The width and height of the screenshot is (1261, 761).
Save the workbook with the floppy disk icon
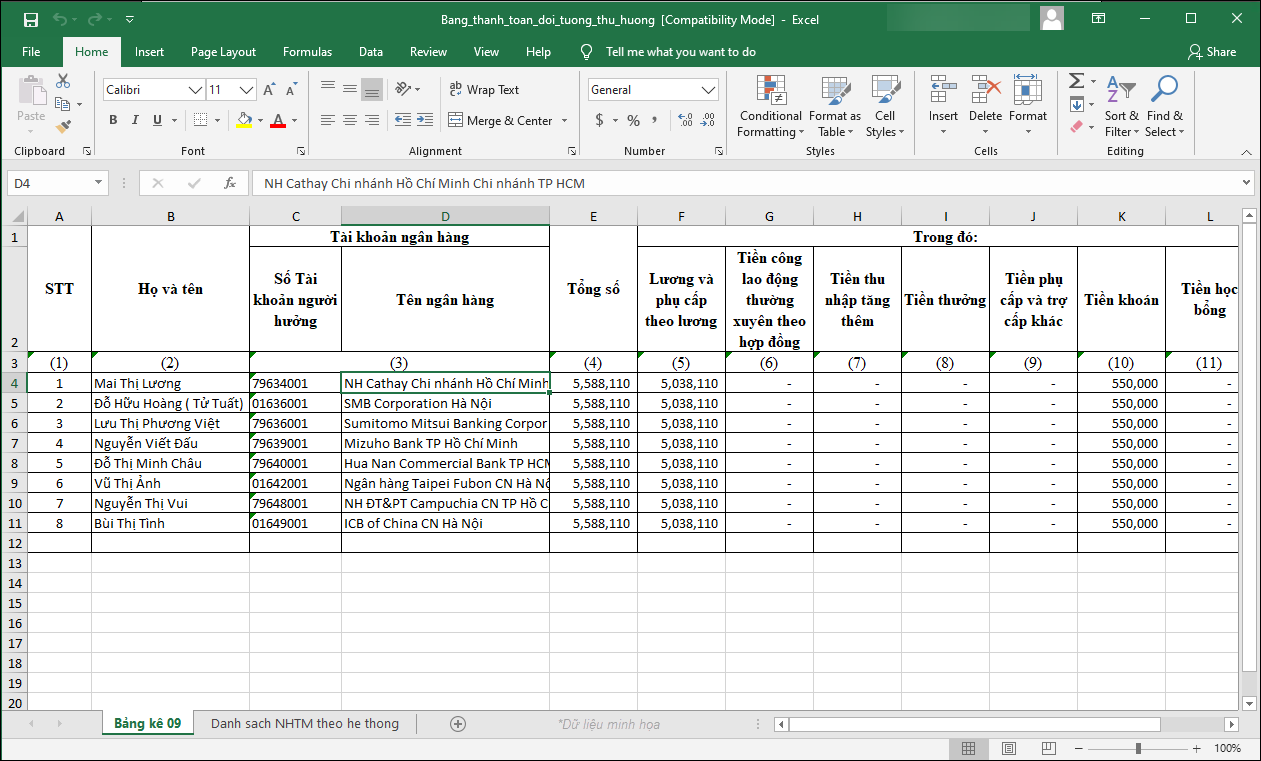31,20
